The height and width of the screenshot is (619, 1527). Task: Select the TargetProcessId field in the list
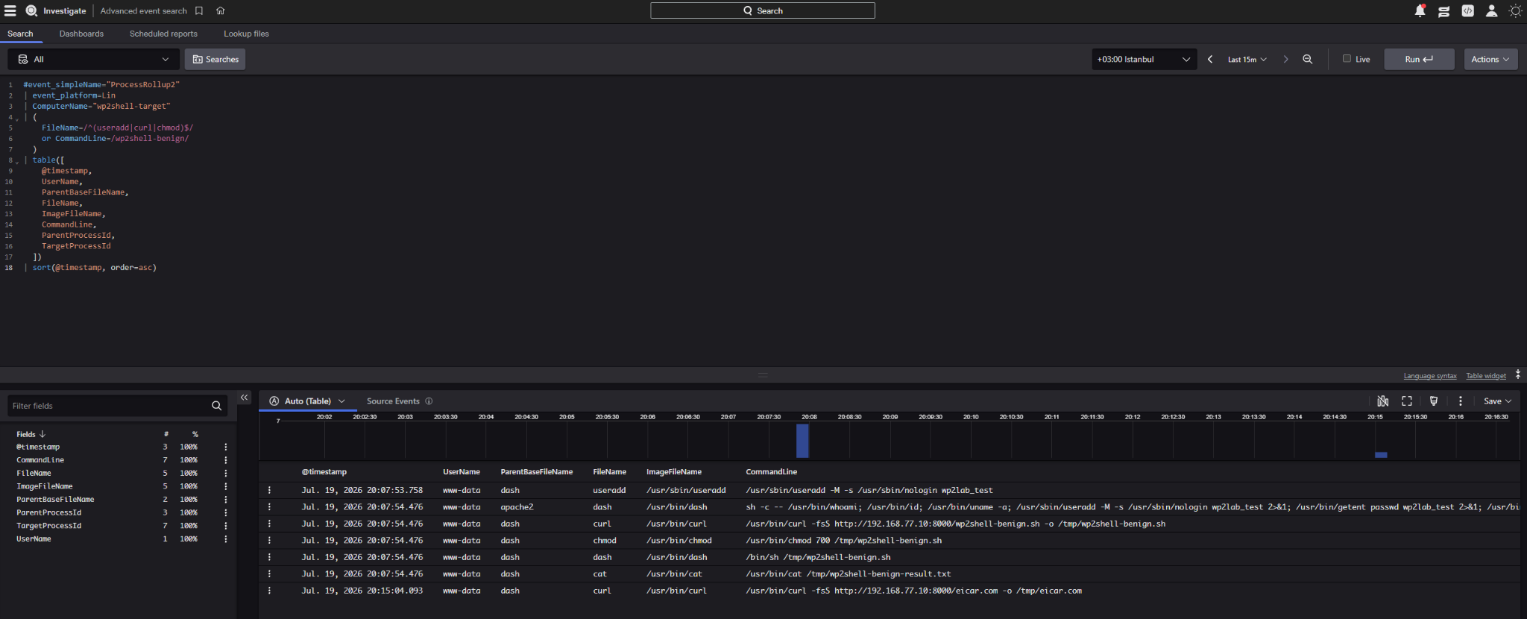click(x=49, y=526)
